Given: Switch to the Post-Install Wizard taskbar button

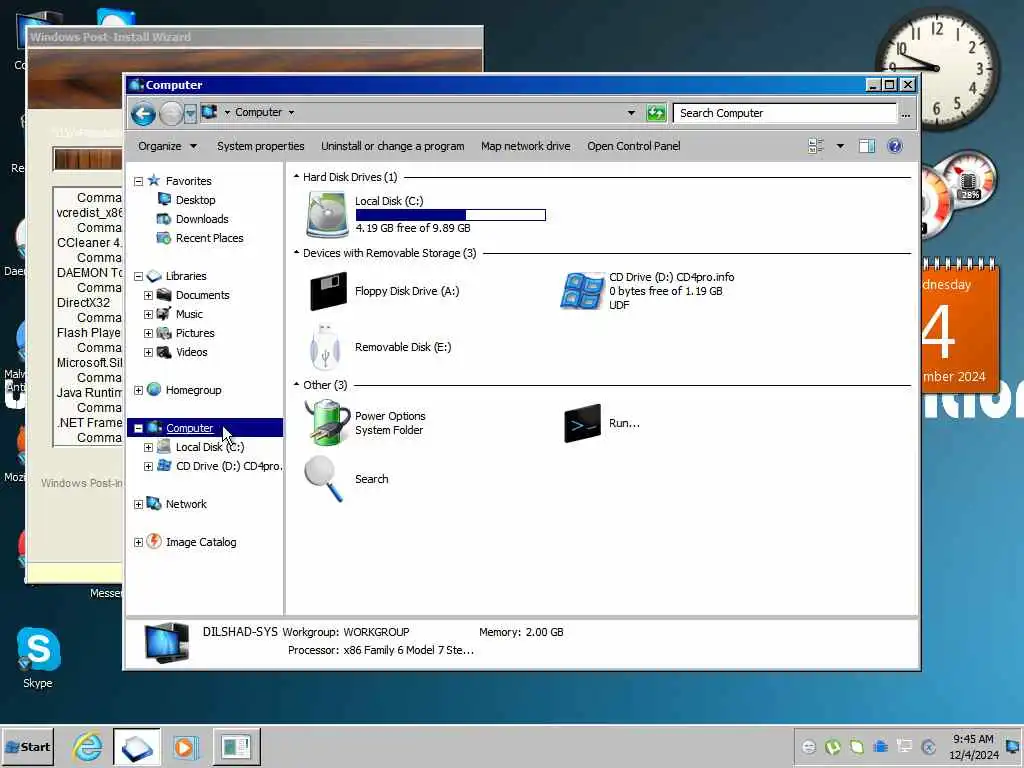Looking at the screenshot, I should click(x=236, y=747).
